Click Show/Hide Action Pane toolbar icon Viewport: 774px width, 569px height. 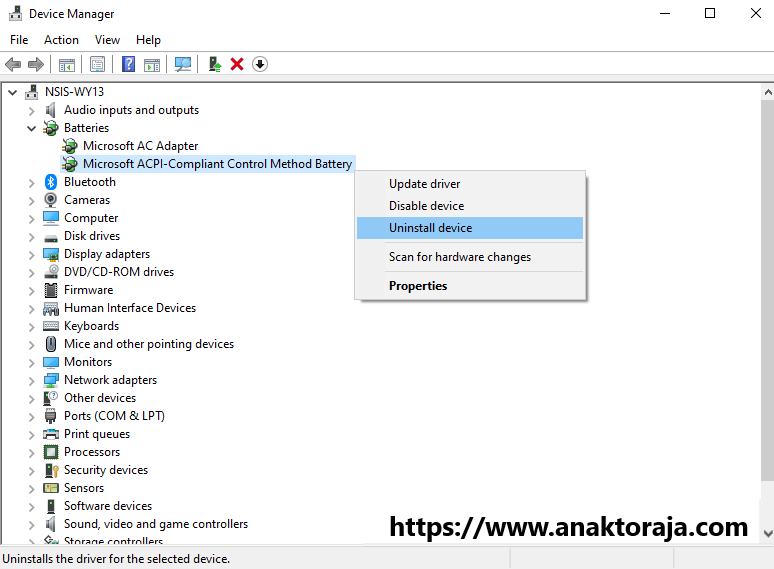(152, 65)
